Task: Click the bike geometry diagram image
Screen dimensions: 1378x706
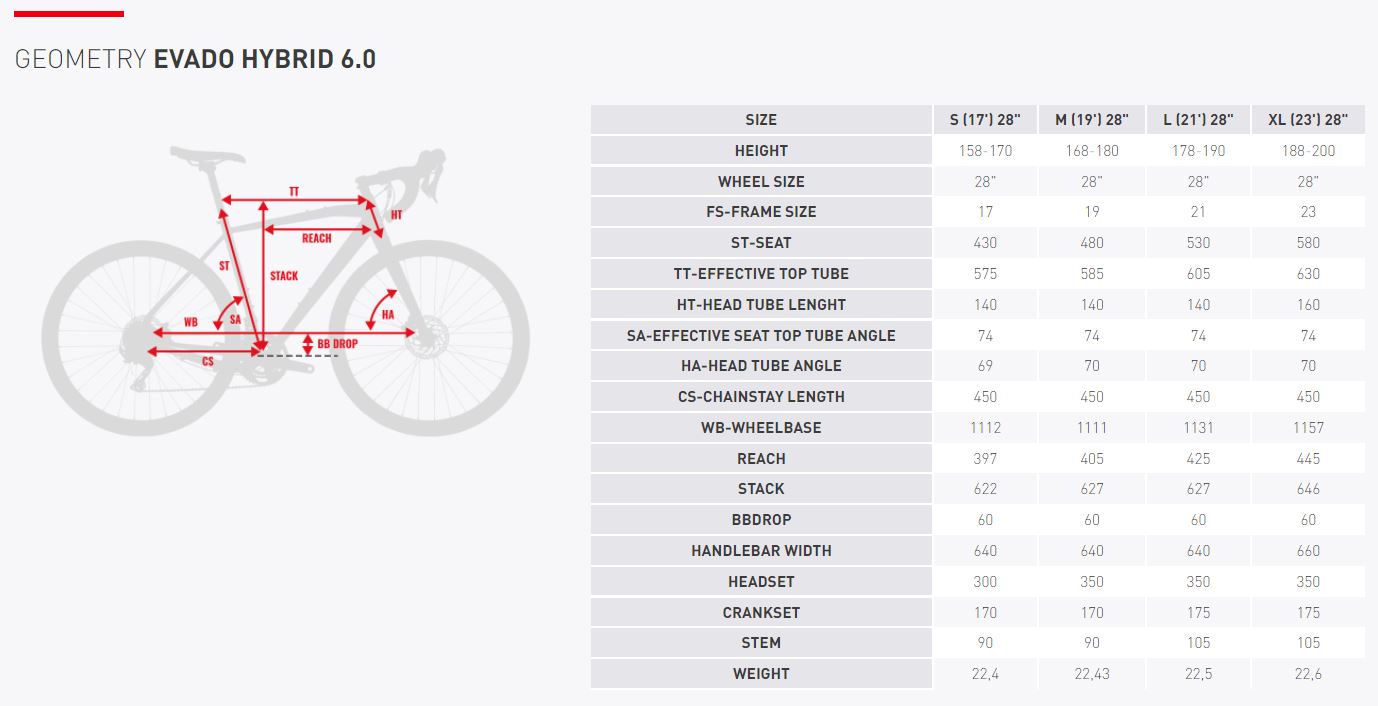Action: tap(285, 290)
